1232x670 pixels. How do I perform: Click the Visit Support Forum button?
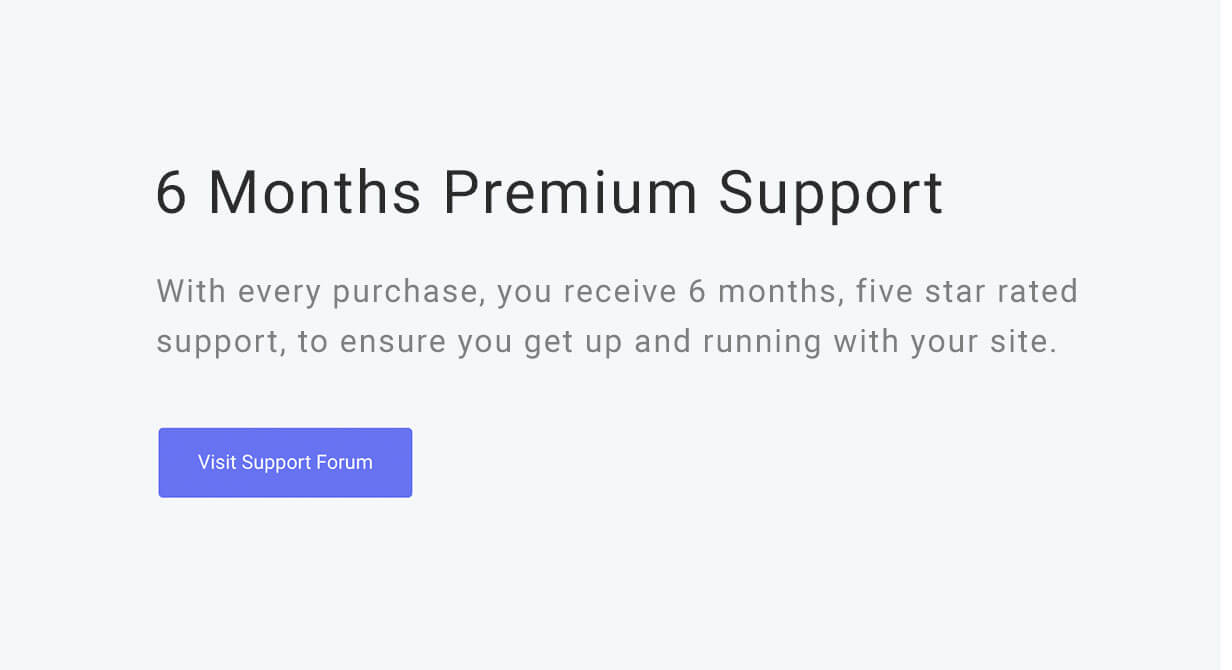point(285,462)
